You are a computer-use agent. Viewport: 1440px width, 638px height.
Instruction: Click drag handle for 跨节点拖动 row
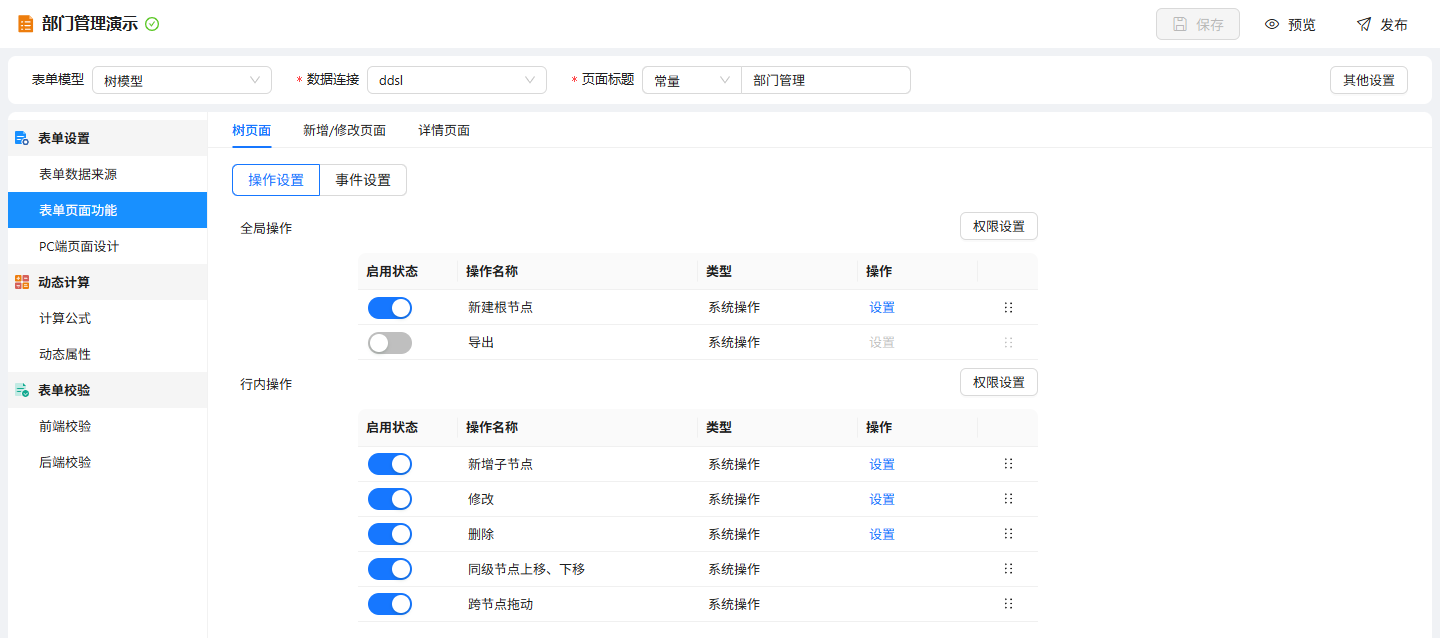pyautogui.click(x=1008, y=604)
